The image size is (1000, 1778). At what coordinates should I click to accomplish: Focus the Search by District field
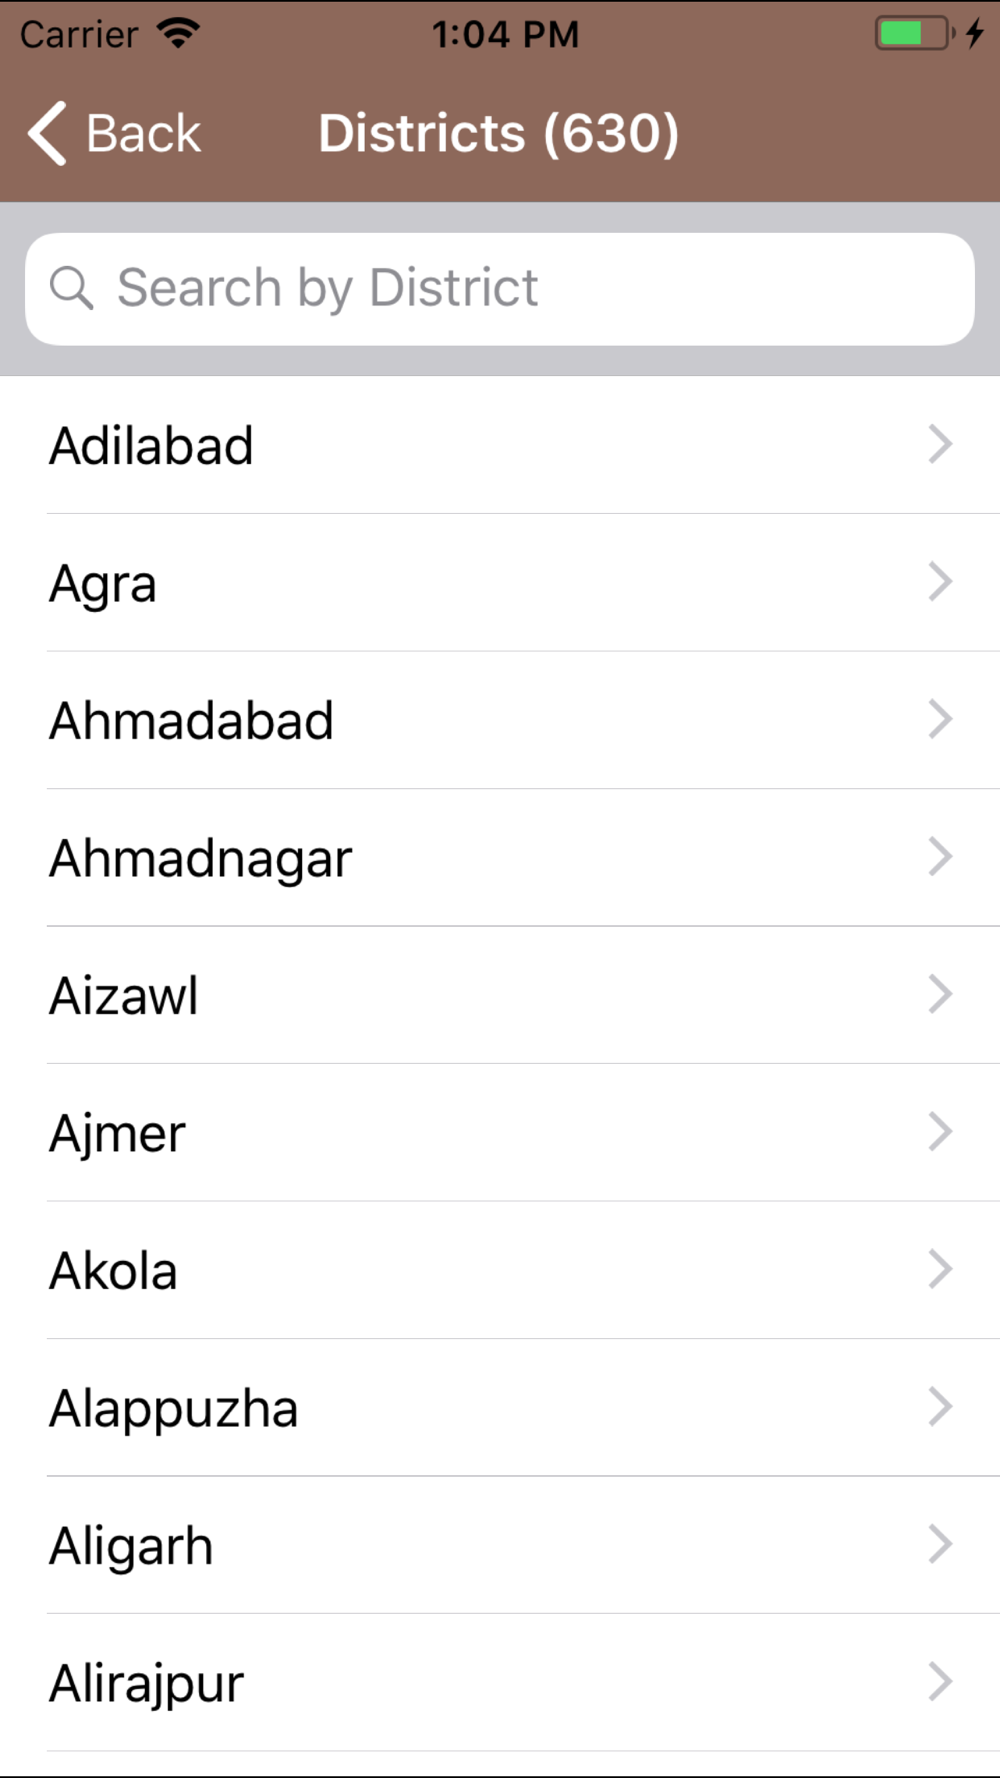point(500,289)
